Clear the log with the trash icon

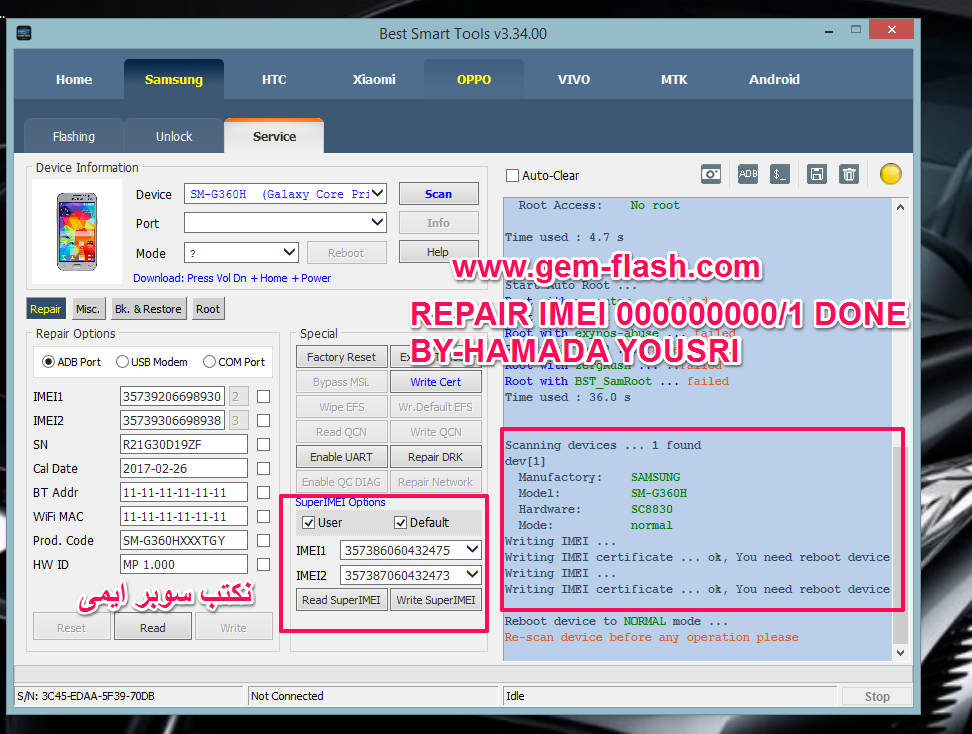849,174
